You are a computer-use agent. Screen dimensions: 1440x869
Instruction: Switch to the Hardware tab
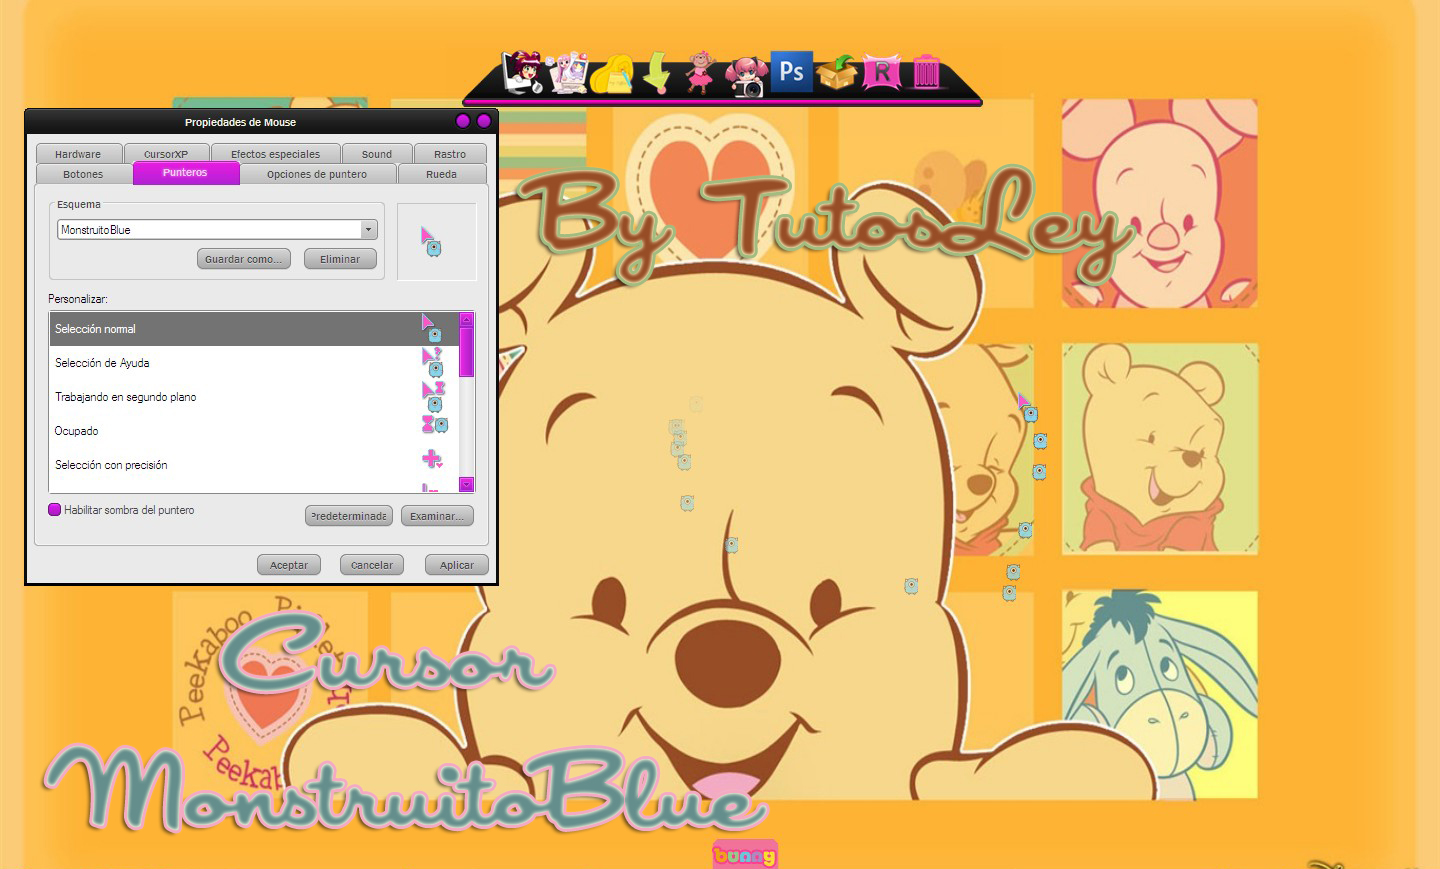tap(78, 154)
